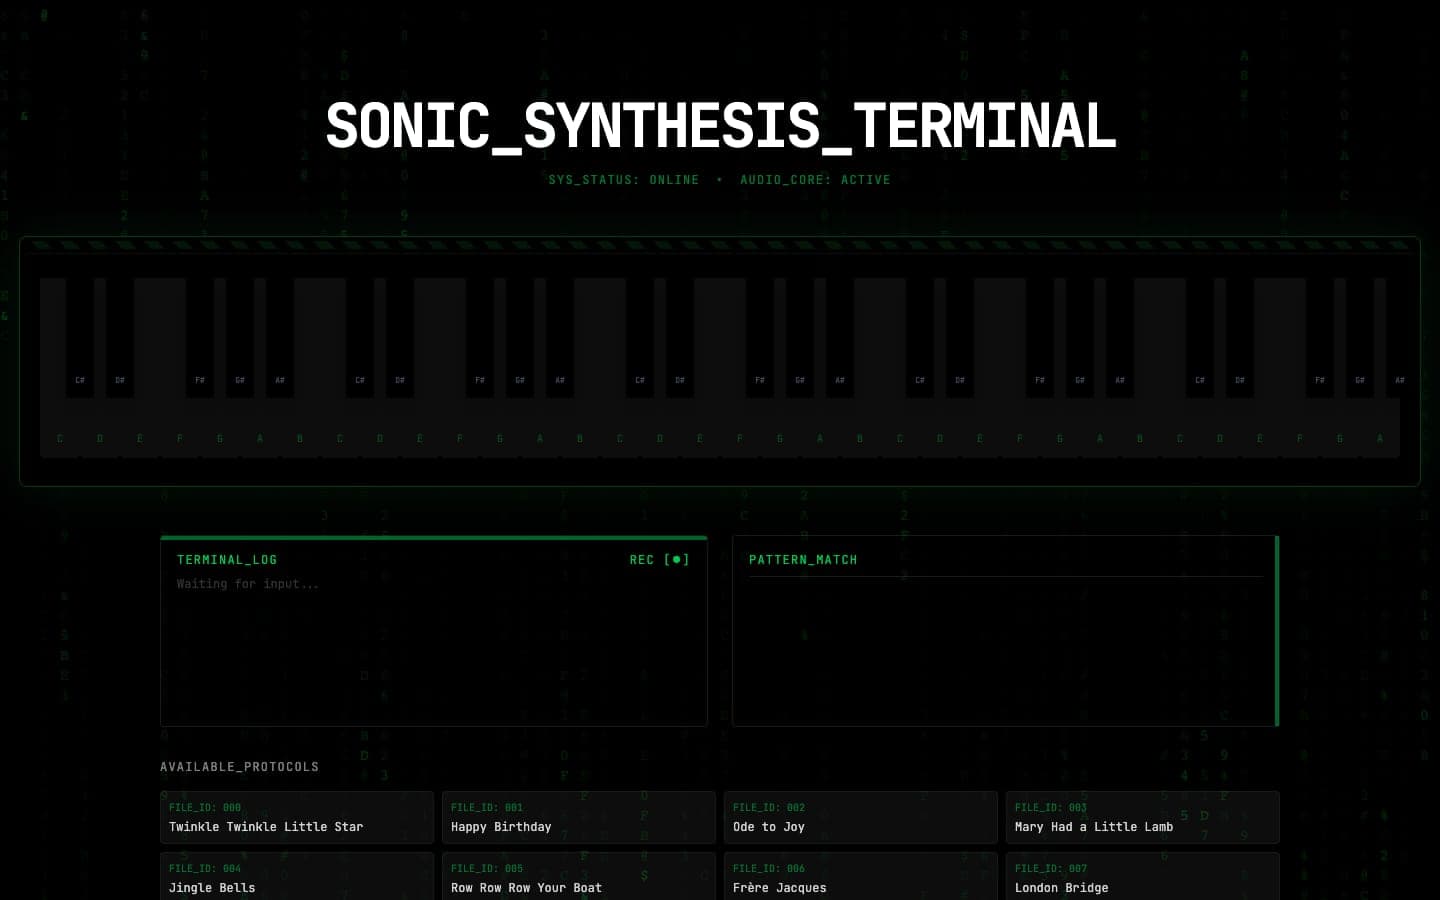Click the "Waiting for input..." log text
Image resolution: width=1440 pixels, height=900 pixels.
[x=248, y=584]
